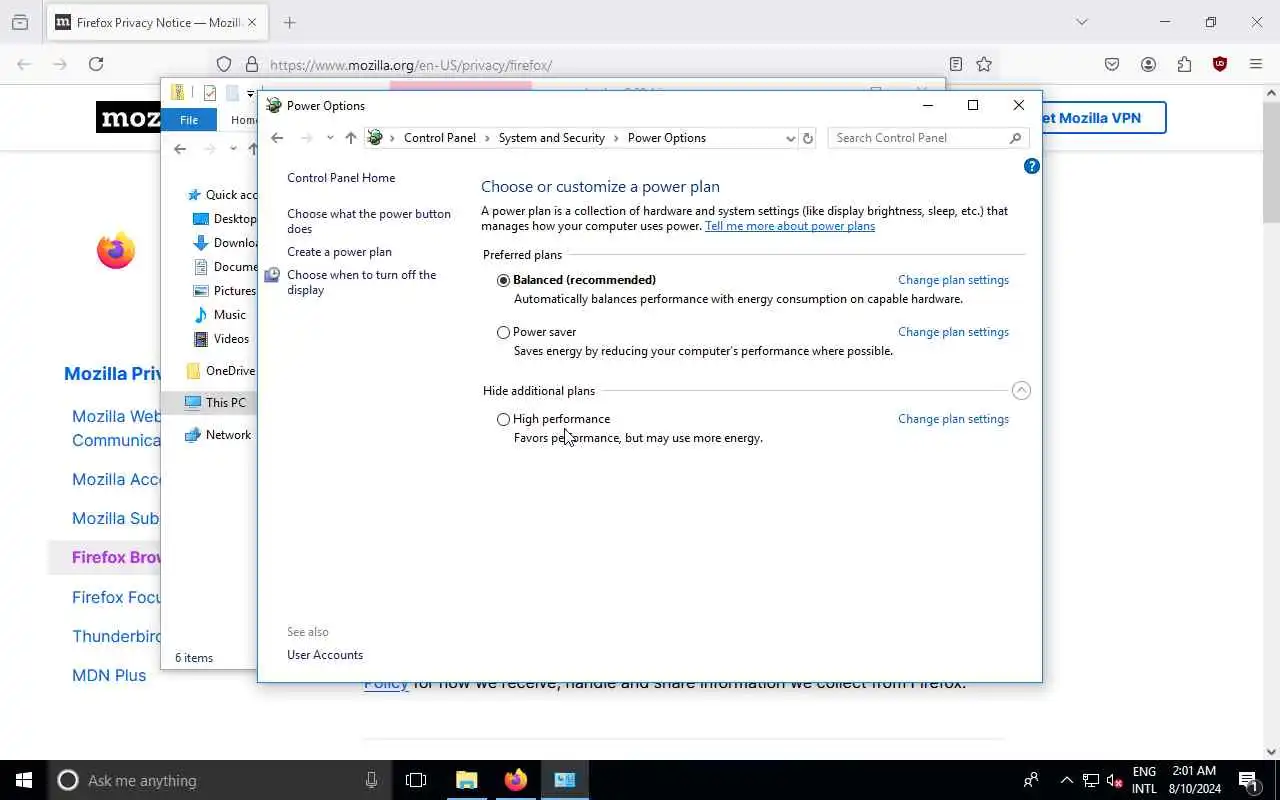This screenshot has height=800, width=1280.
Task: Click the System and Security breadcrumb segment
Action: (552, 138)
